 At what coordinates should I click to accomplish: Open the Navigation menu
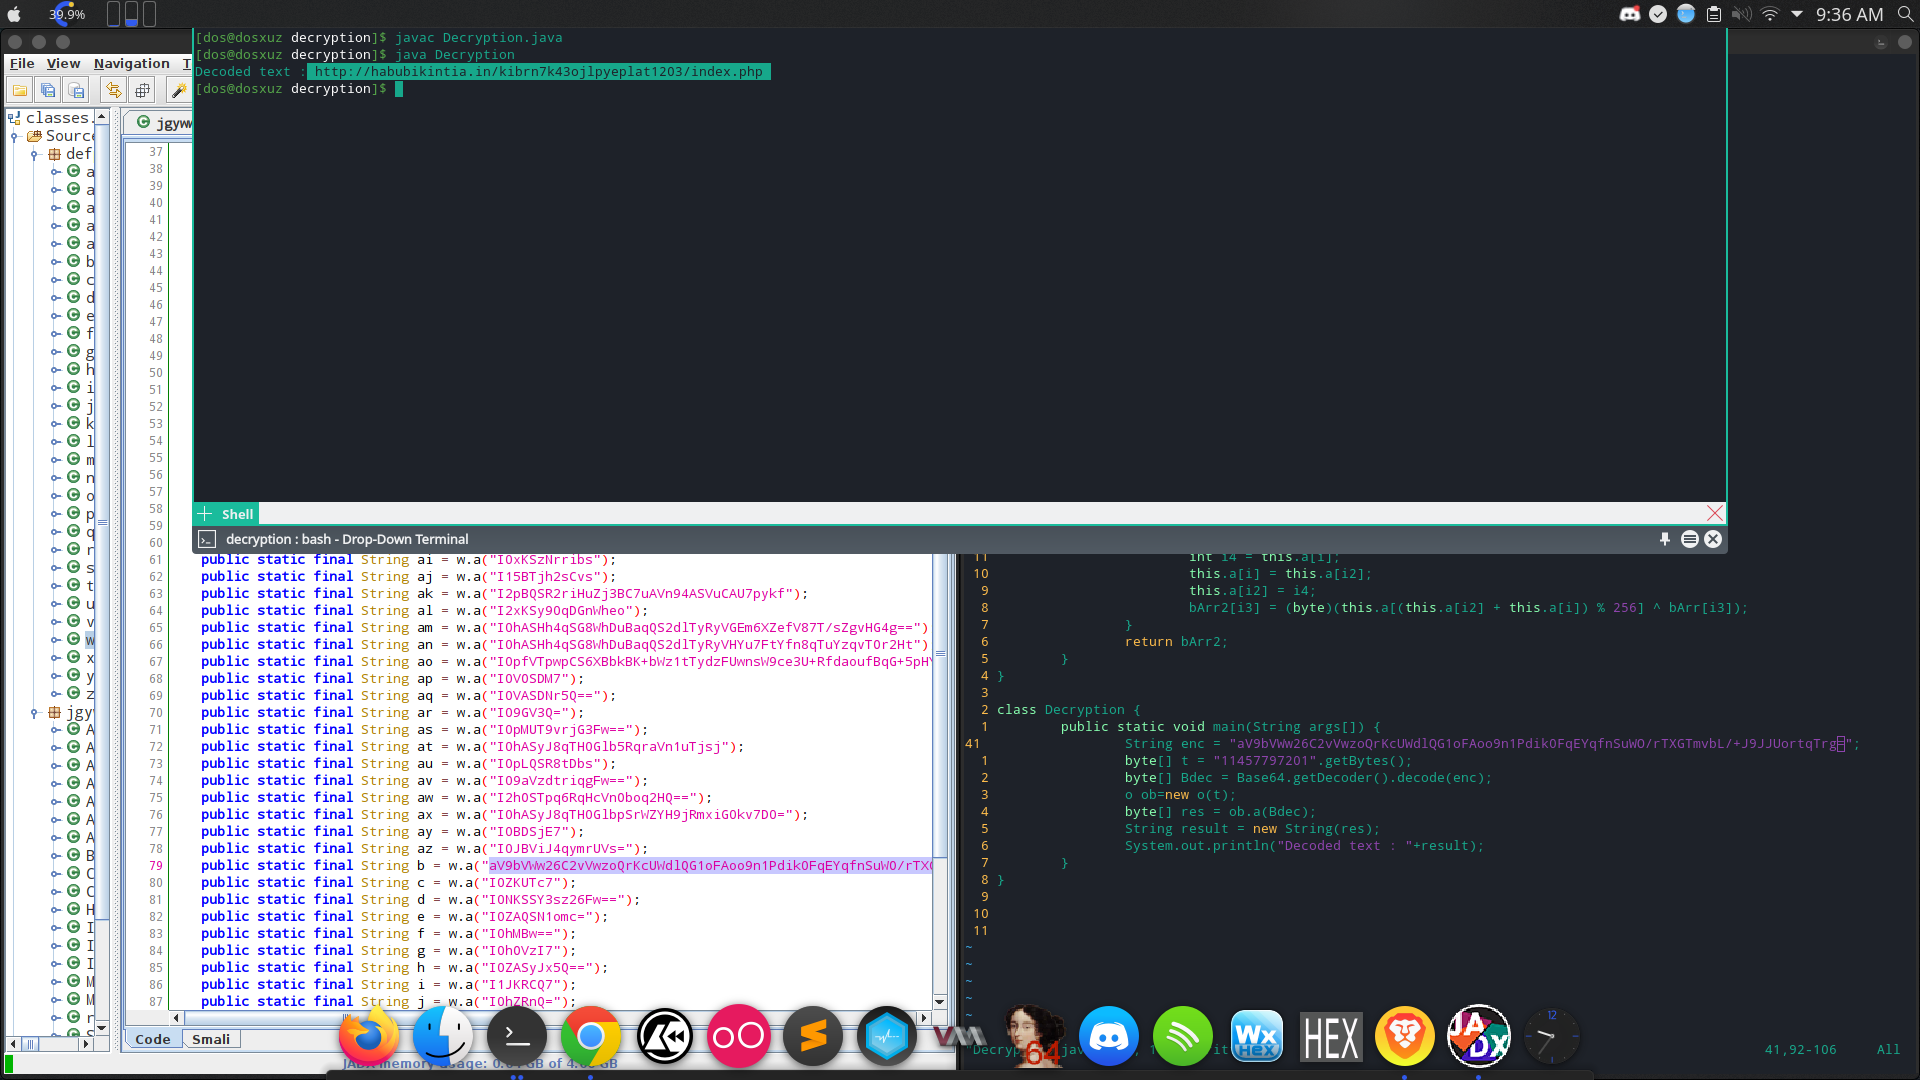pos(131,63)
